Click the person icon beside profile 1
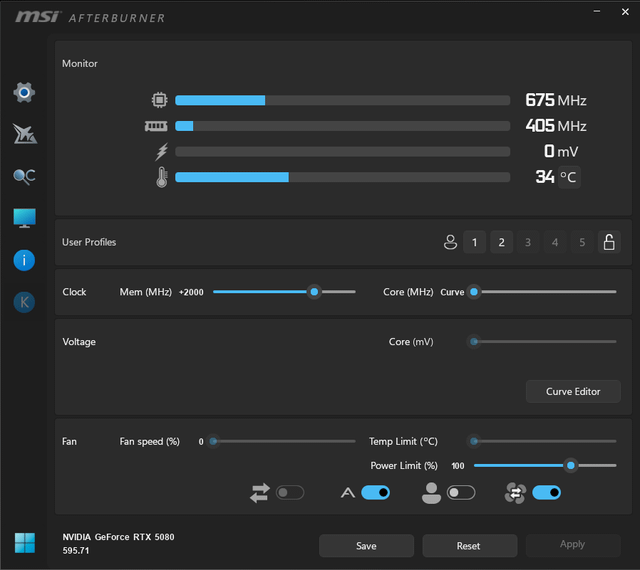640x570 pixels. [450, 242]
